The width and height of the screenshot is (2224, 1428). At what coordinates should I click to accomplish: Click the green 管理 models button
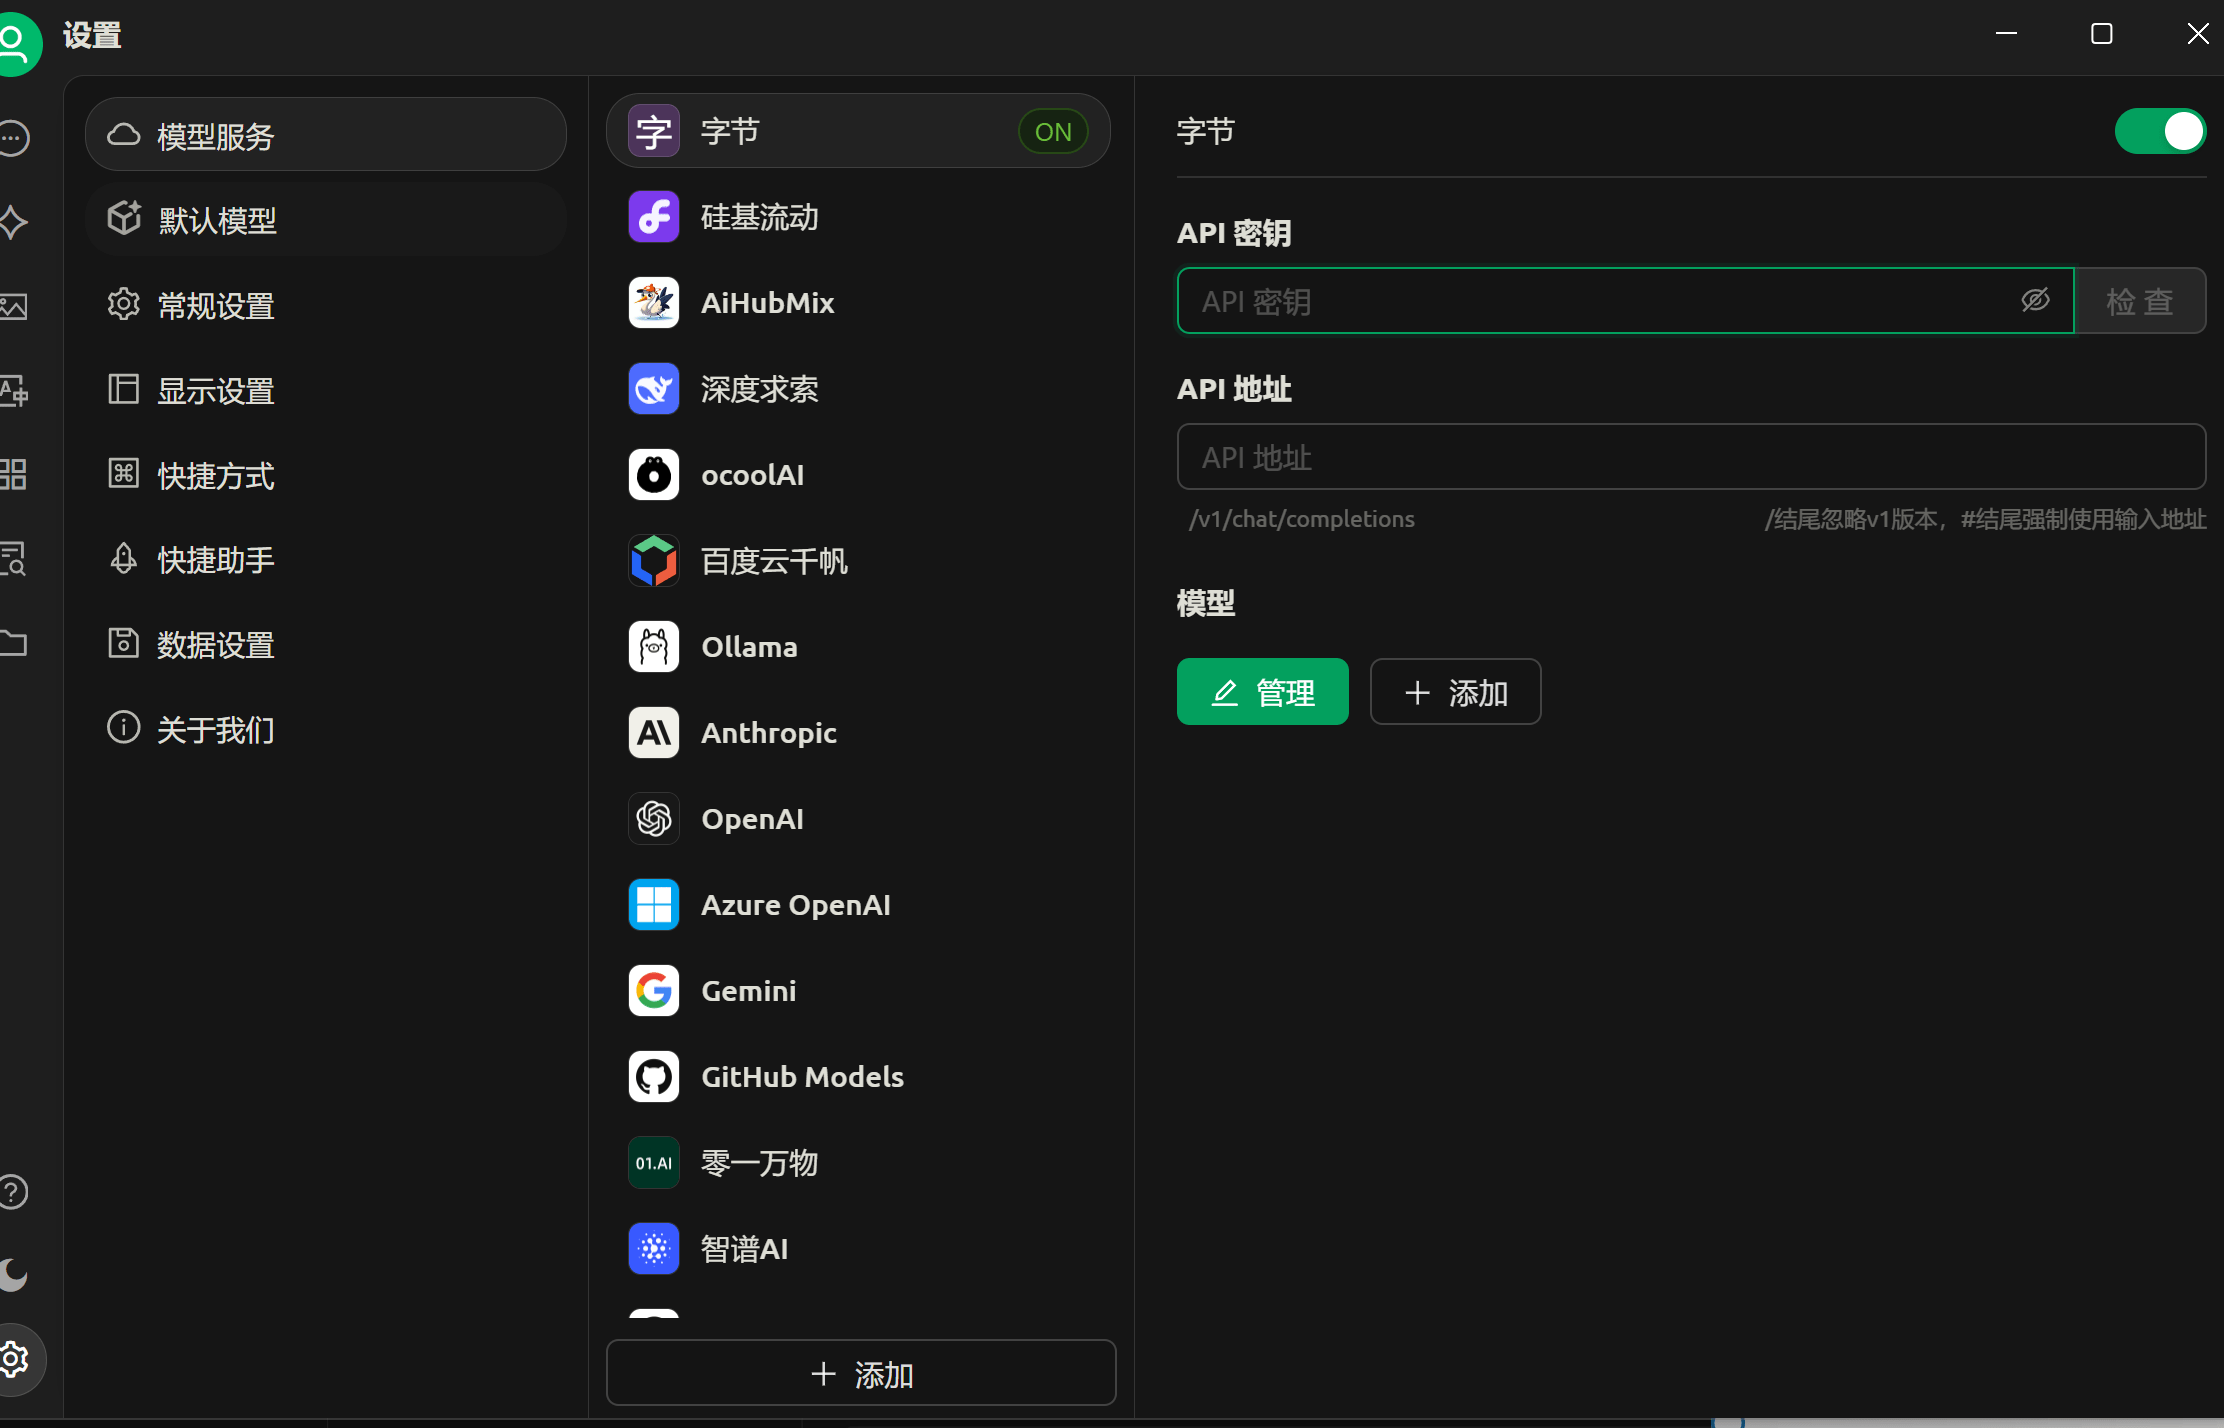pyautogui.click(x=1263, y=692)
